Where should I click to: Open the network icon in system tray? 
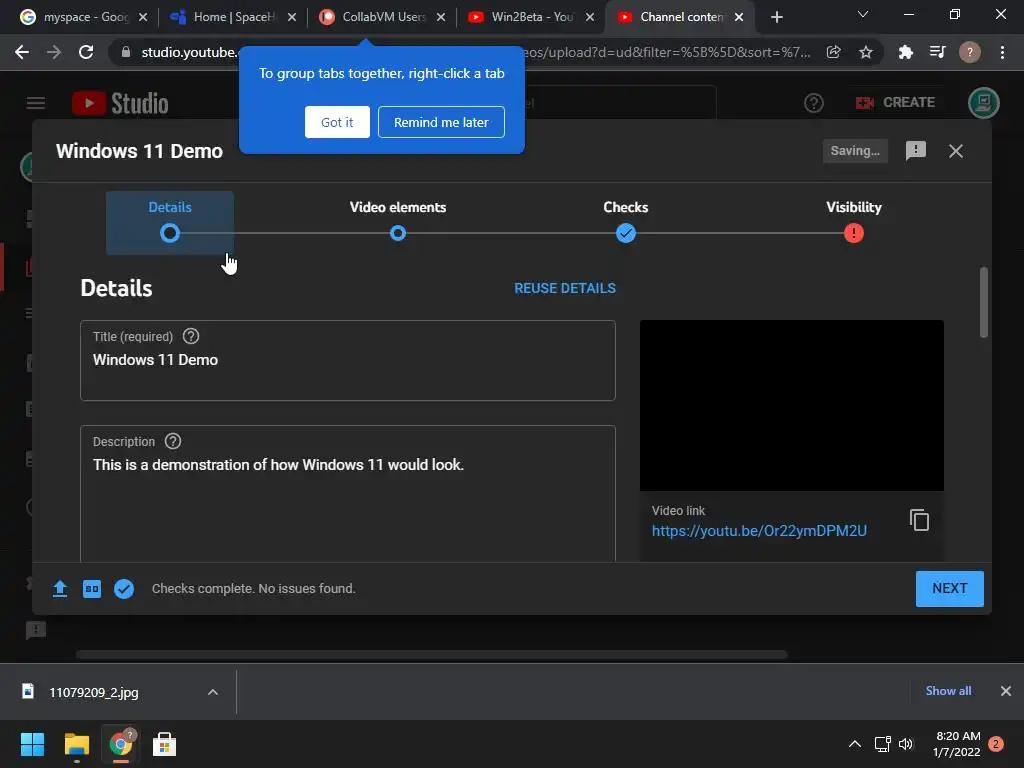882,744
